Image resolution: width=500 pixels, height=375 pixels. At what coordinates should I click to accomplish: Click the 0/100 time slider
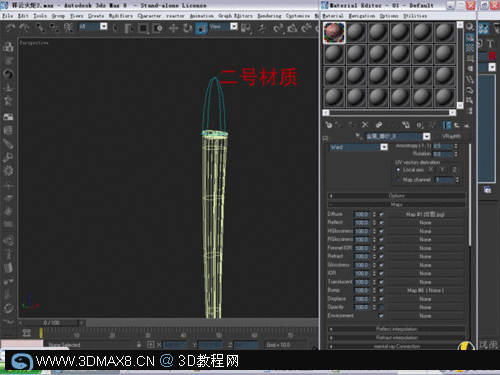click(x=51, y=323)
